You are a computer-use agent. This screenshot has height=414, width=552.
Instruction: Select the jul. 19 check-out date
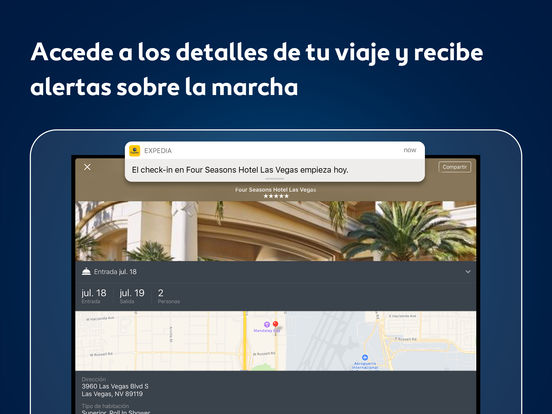(132, 296)
